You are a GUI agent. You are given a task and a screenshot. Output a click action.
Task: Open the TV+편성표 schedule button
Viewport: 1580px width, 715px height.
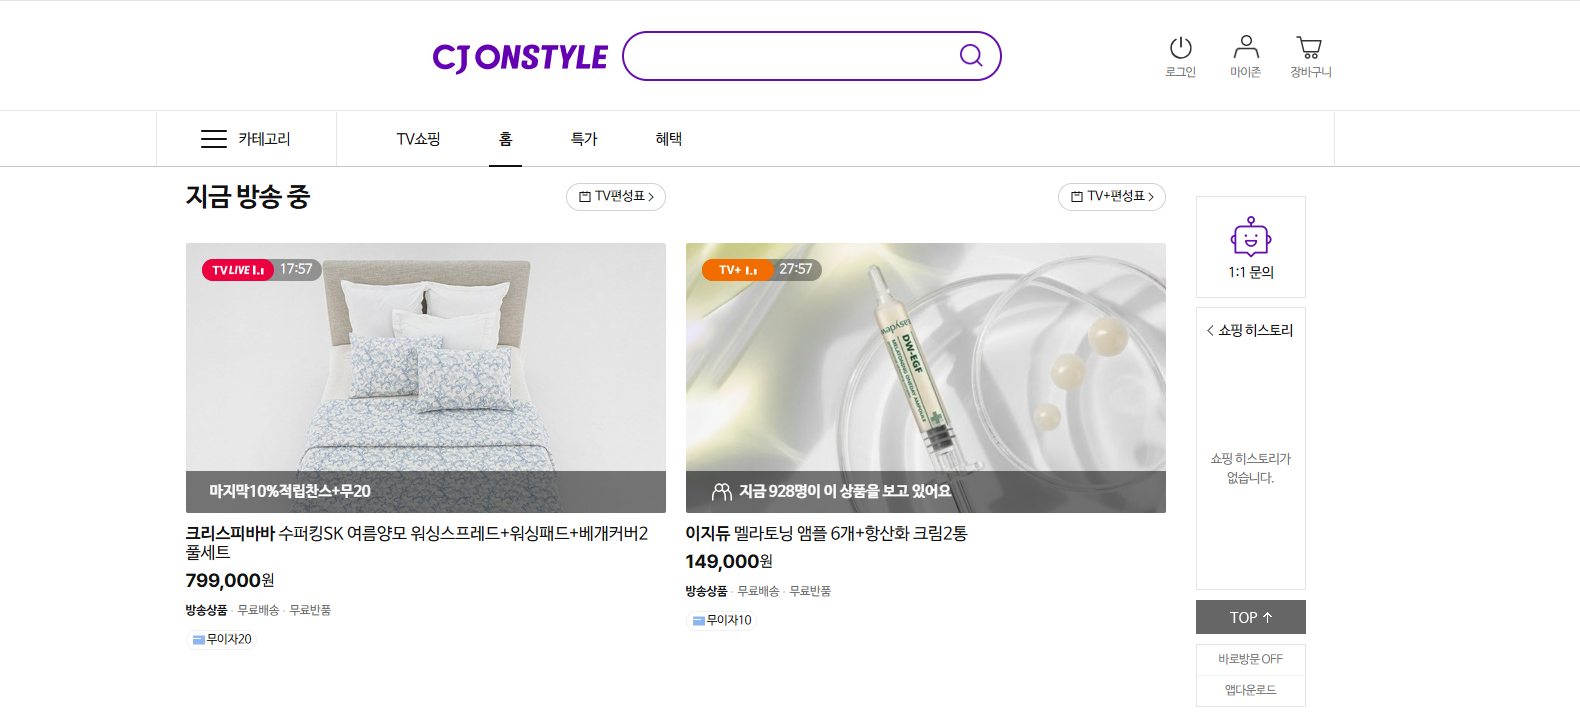point(1112,197)
